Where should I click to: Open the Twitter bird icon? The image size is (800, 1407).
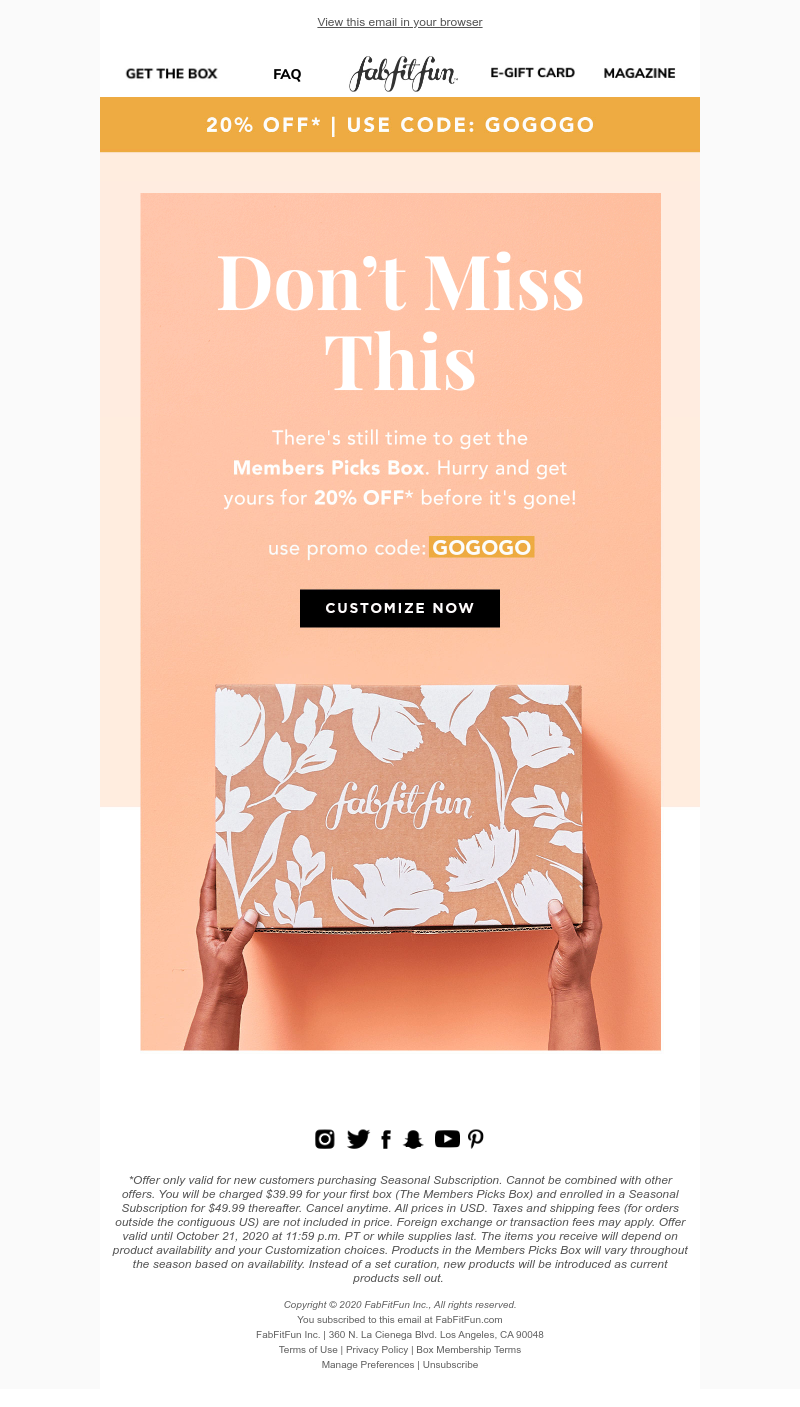358,1139
